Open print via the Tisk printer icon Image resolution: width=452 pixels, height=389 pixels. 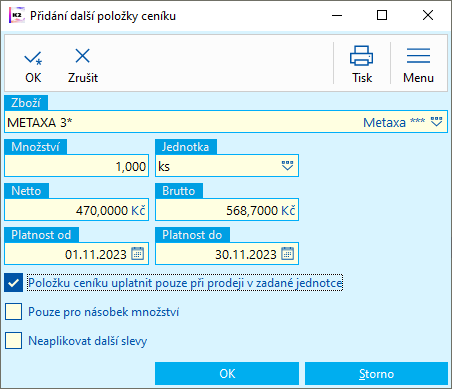pyautogui.click(x=361, y=55)
